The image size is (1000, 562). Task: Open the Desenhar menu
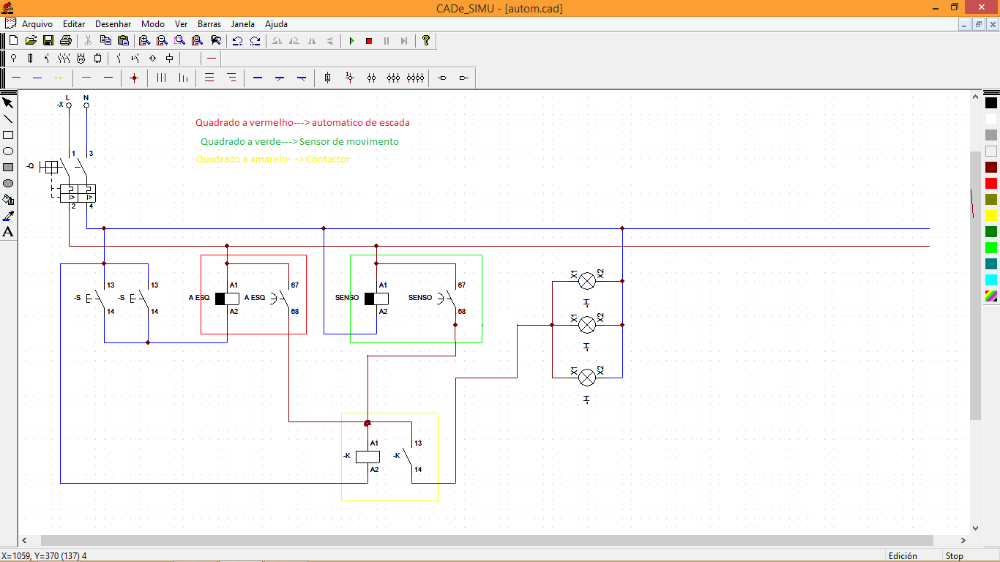[x=112, y=23]
